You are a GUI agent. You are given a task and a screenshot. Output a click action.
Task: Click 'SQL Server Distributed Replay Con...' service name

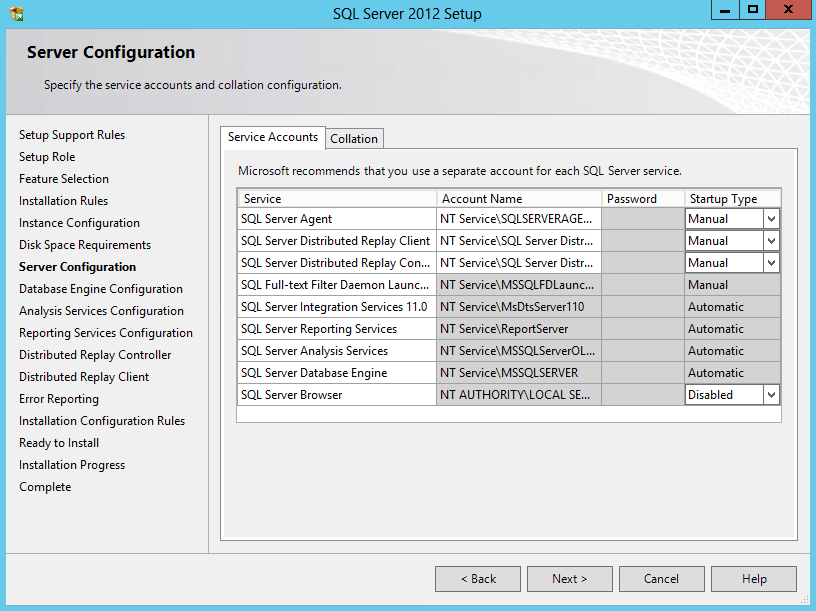(337, 263)
